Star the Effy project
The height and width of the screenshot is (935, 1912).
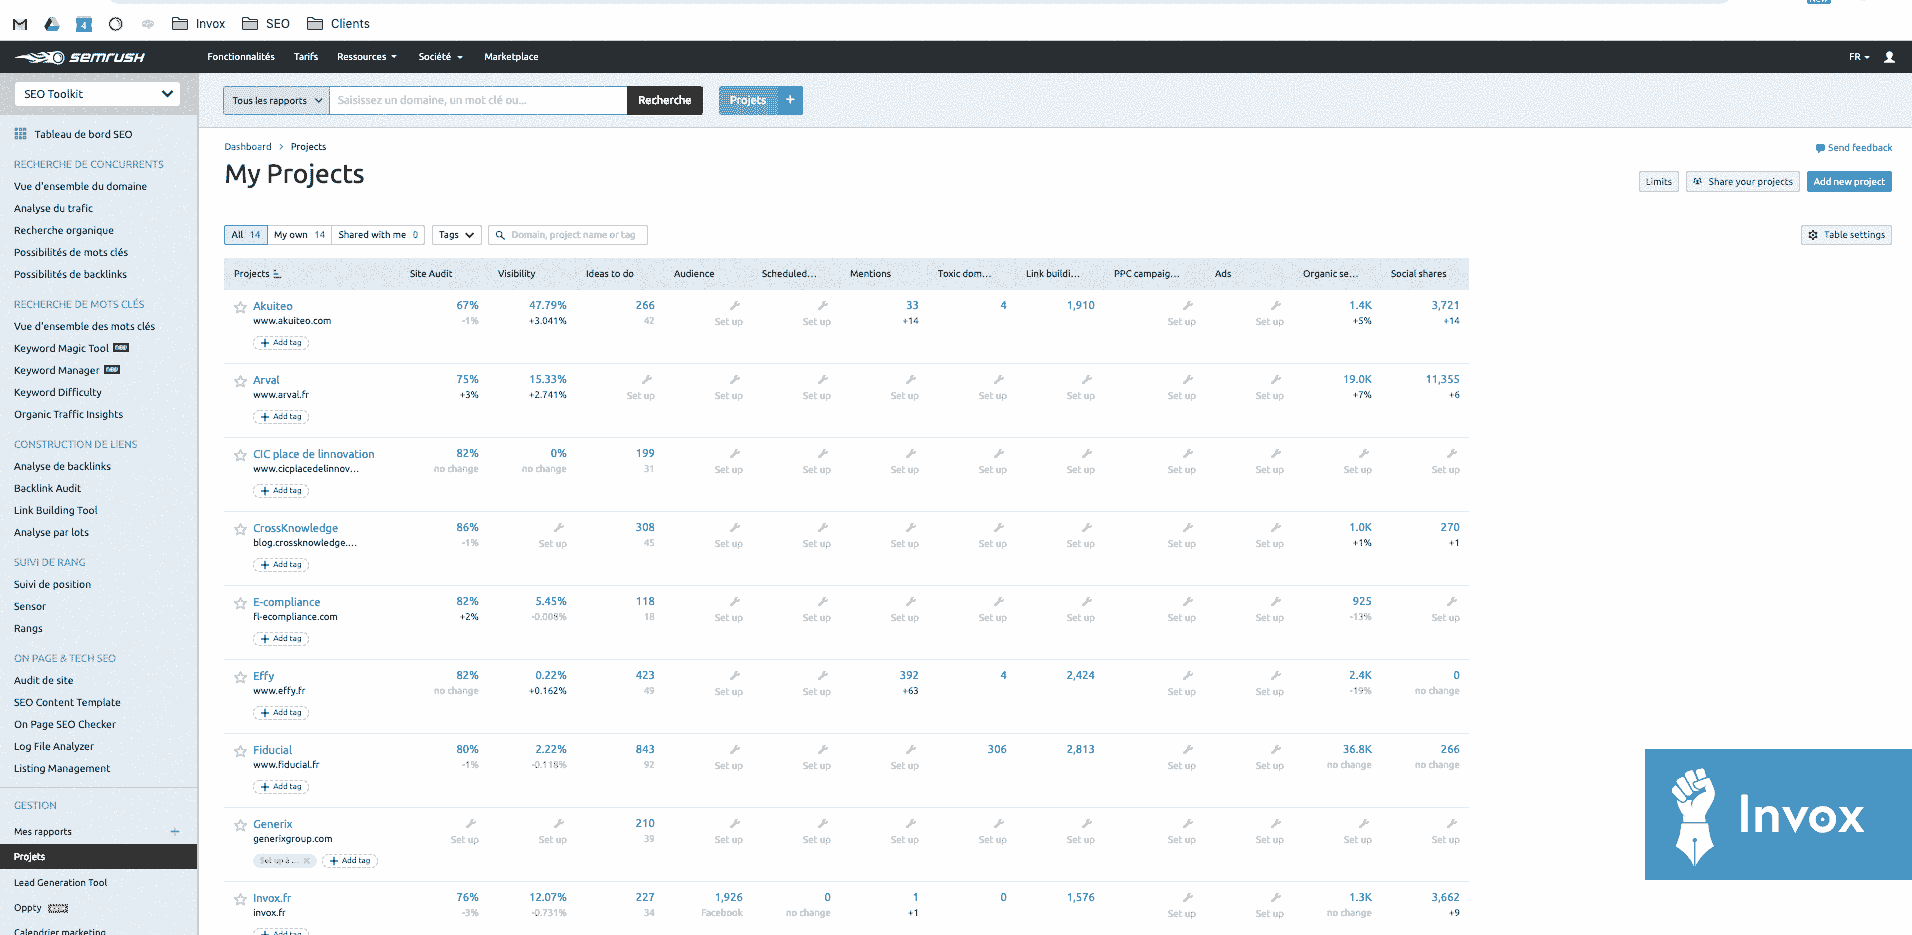(240, 677)
